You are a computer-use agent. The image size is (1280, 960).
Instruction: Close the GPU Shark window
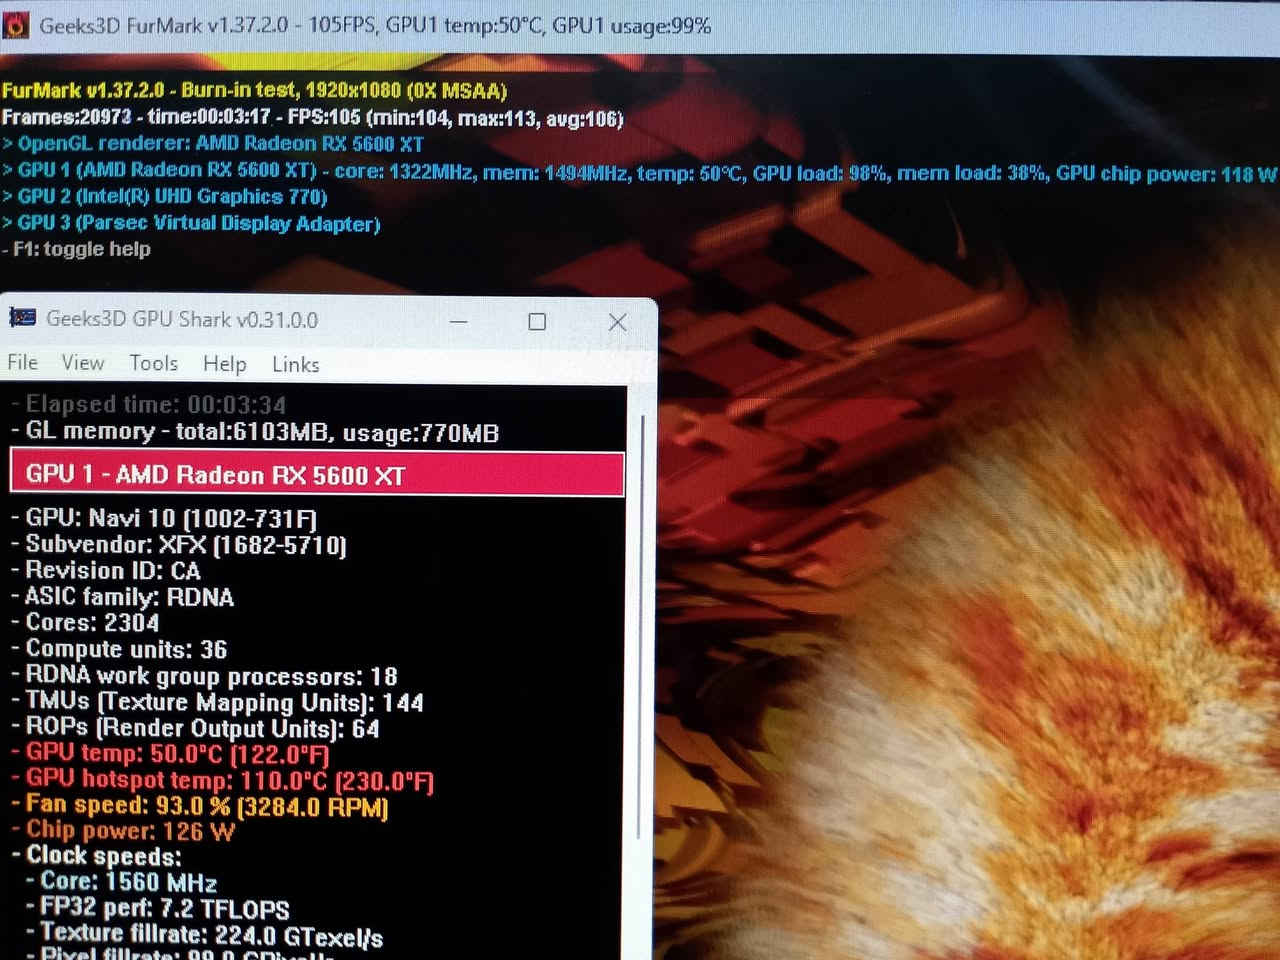[617, 321]
